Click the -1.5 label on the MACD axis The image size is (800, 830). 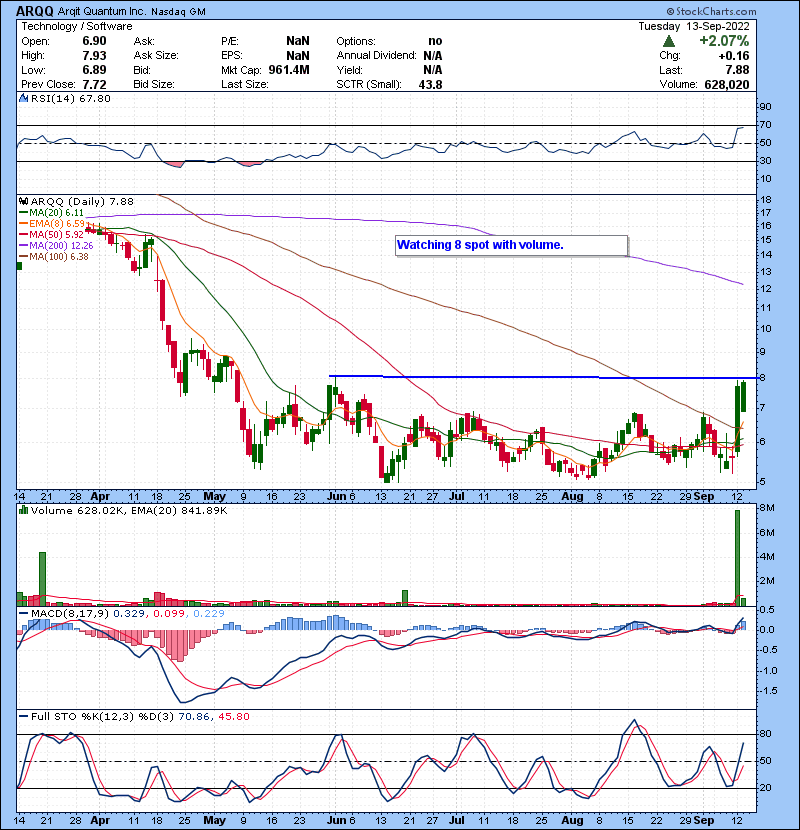[768, 691]
